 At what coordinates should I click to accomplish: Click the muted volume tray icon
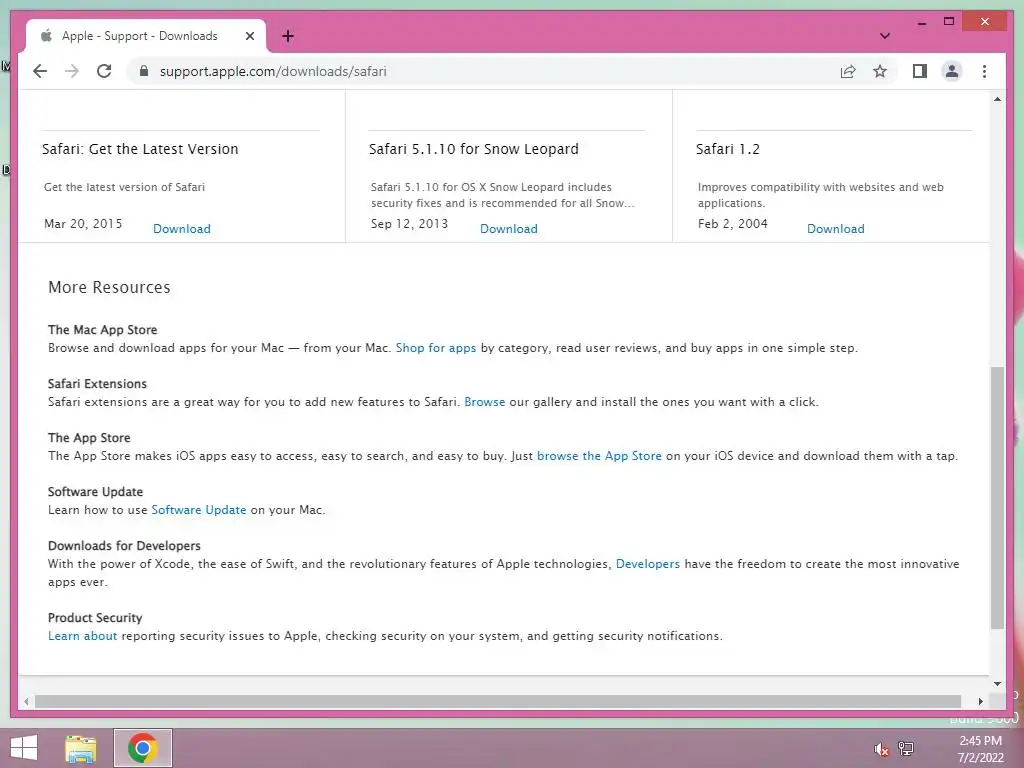(881, 749)
